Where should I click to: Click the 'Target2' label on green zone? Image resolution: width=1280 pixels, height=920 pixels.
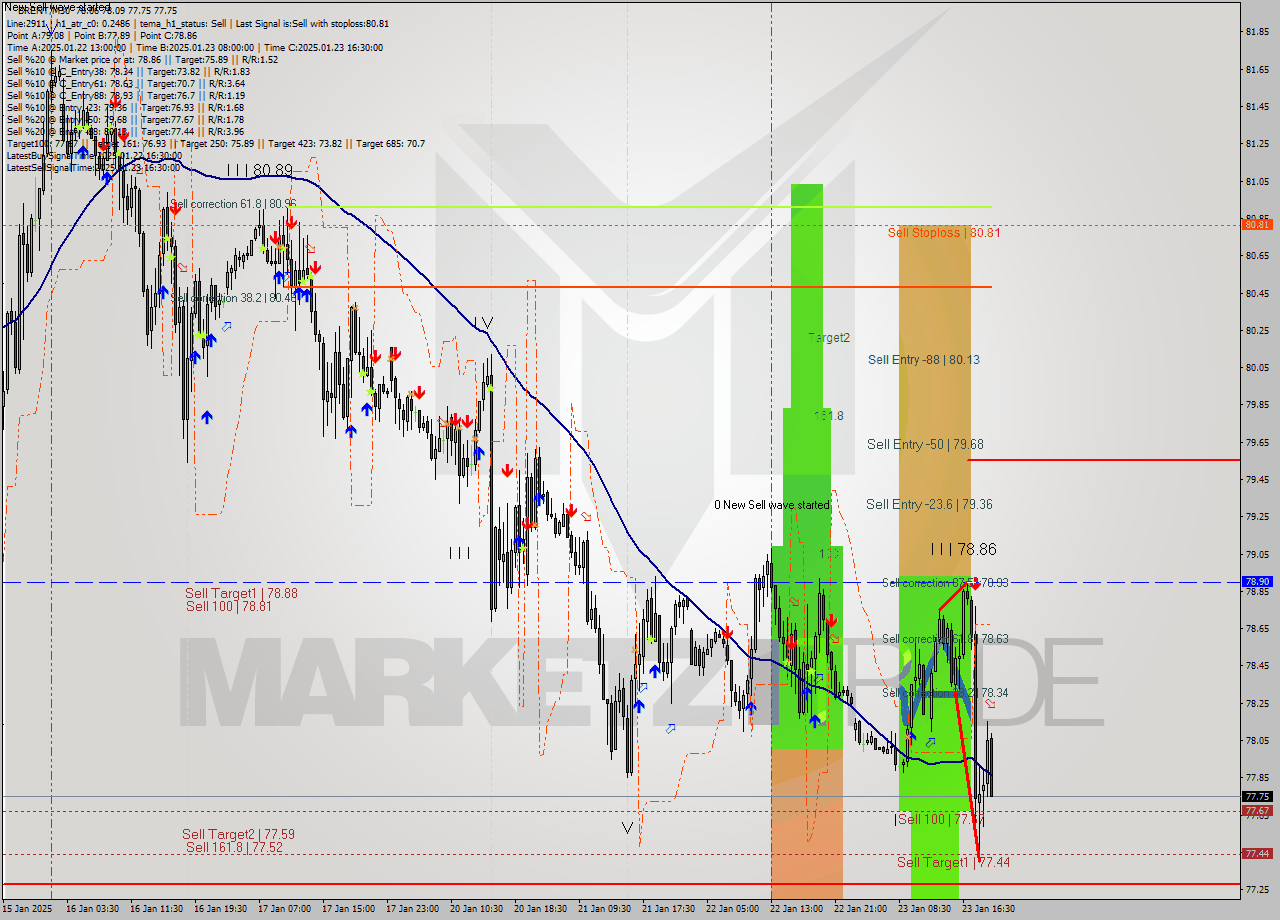[x=829, y=338]
